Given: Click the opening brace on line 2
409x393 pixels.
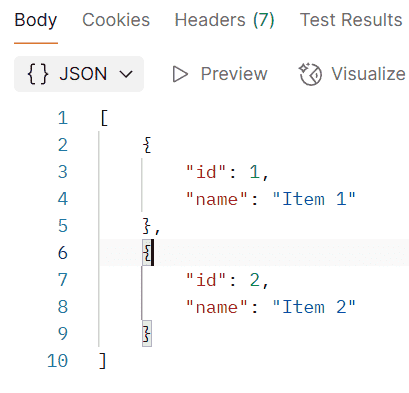Looking at the screenshot, I should tap(147, 145).
